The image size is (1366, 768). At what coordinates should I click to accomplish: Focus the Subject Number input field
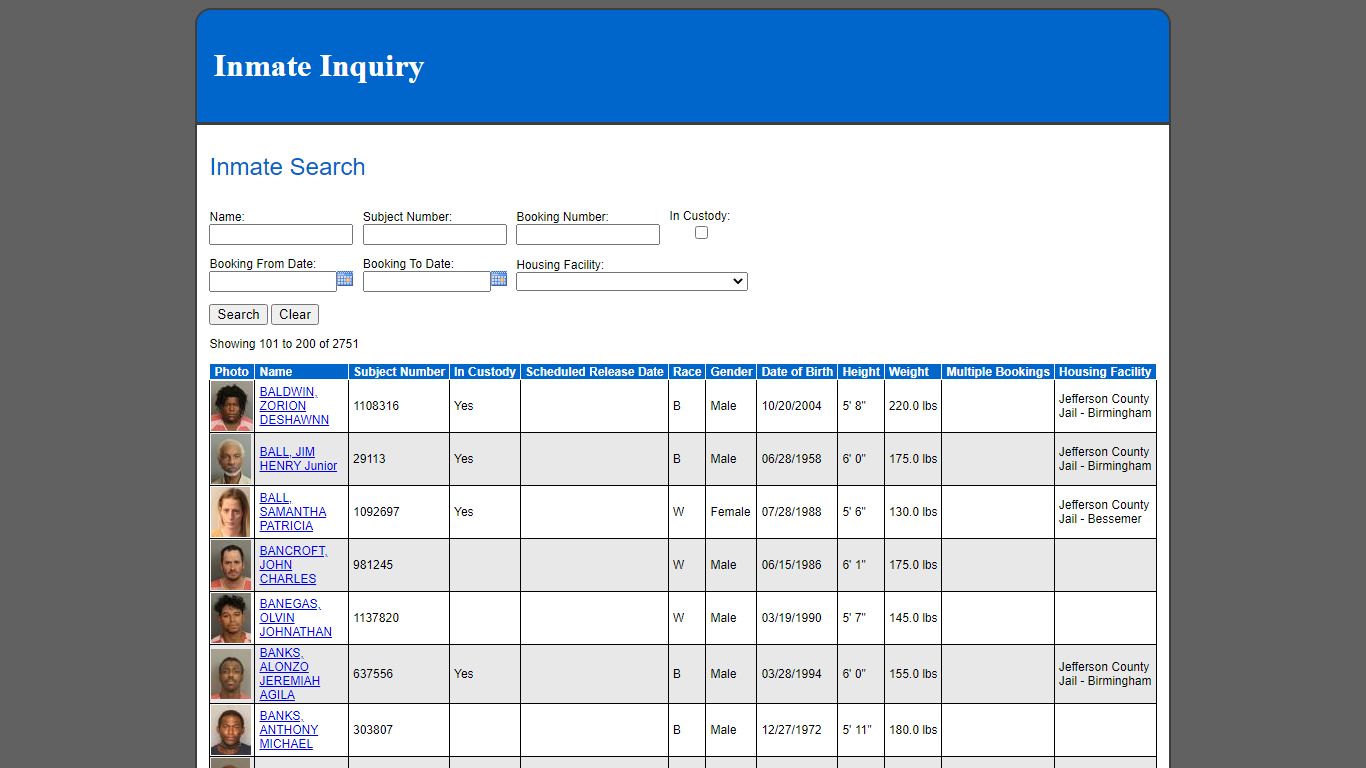tap(435, 234)
